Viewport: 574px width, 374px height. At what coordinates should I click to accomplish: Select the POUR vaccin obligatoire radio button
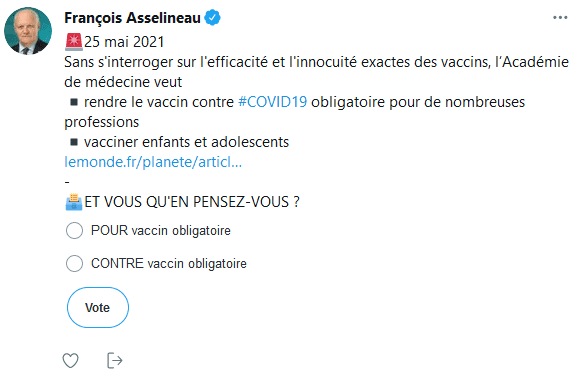click(74, 231)
